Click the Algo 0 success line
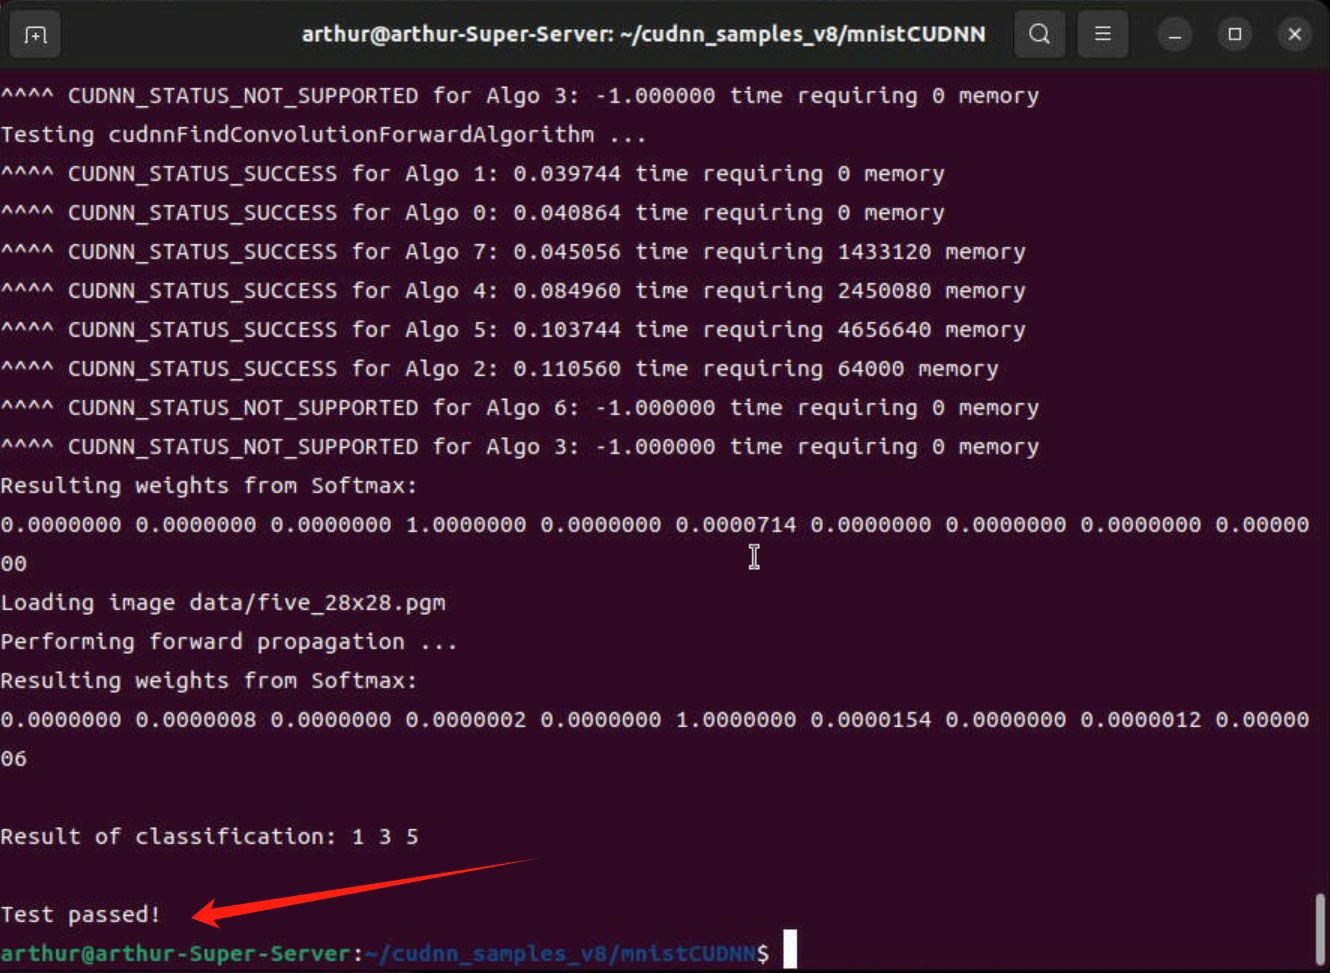The image size is (1330, 973). tap(472, 213)
